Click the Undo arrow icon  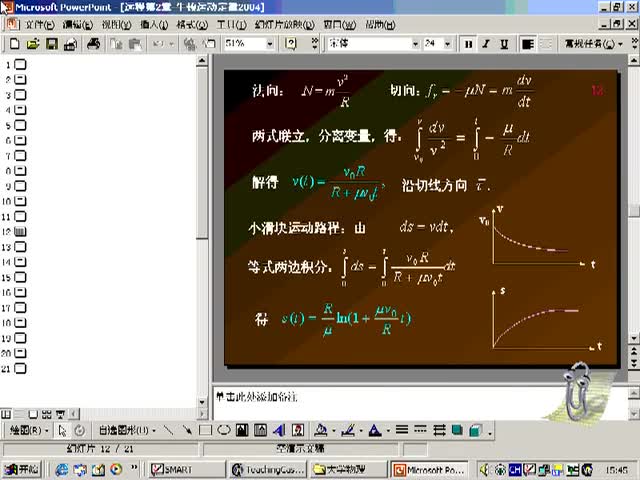(x=158, y=44)
